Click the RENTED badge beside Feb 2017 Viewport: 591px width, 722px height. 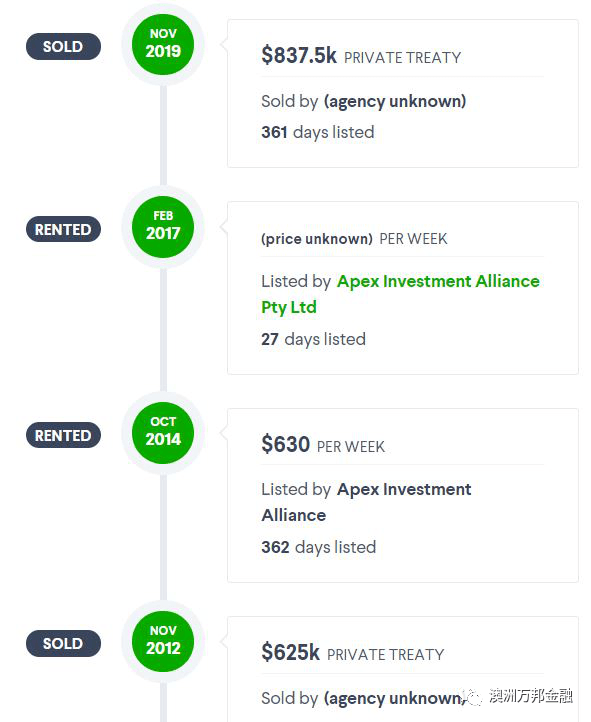coord(63,229)
